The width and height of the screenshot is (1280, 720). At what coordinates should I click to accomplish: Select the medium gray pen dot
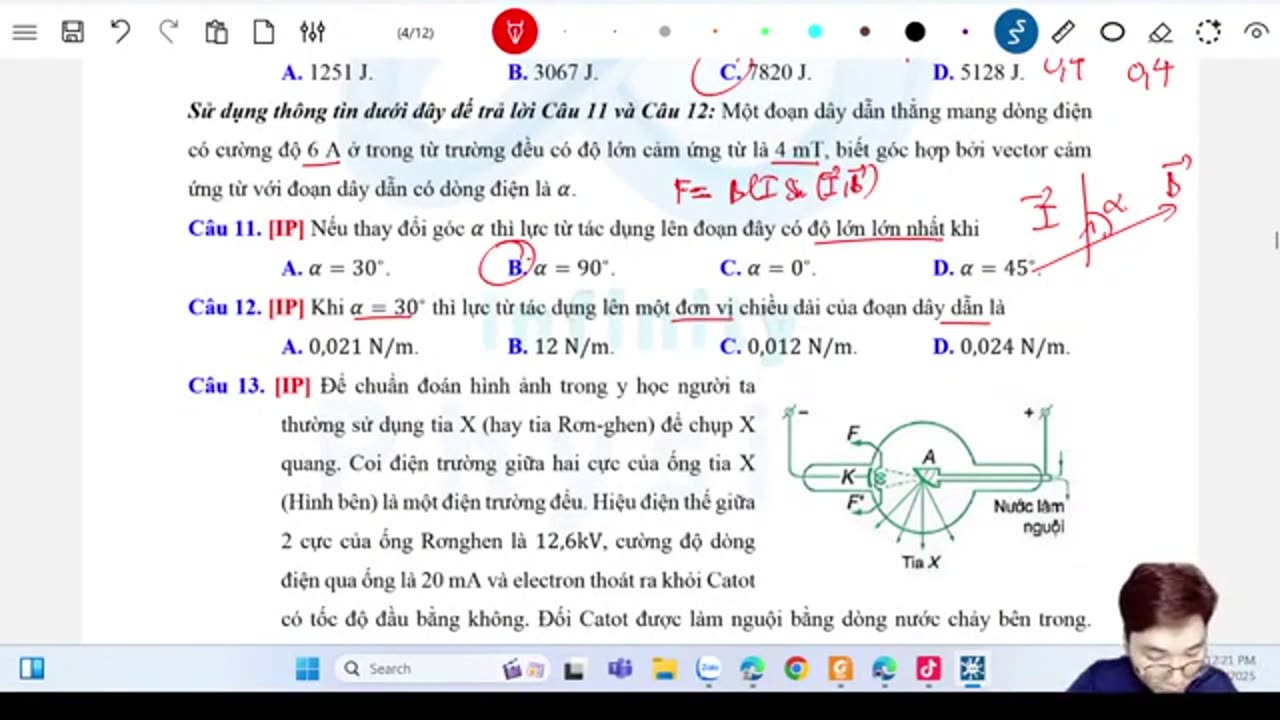pyautogui.click(x=665, y=32)
